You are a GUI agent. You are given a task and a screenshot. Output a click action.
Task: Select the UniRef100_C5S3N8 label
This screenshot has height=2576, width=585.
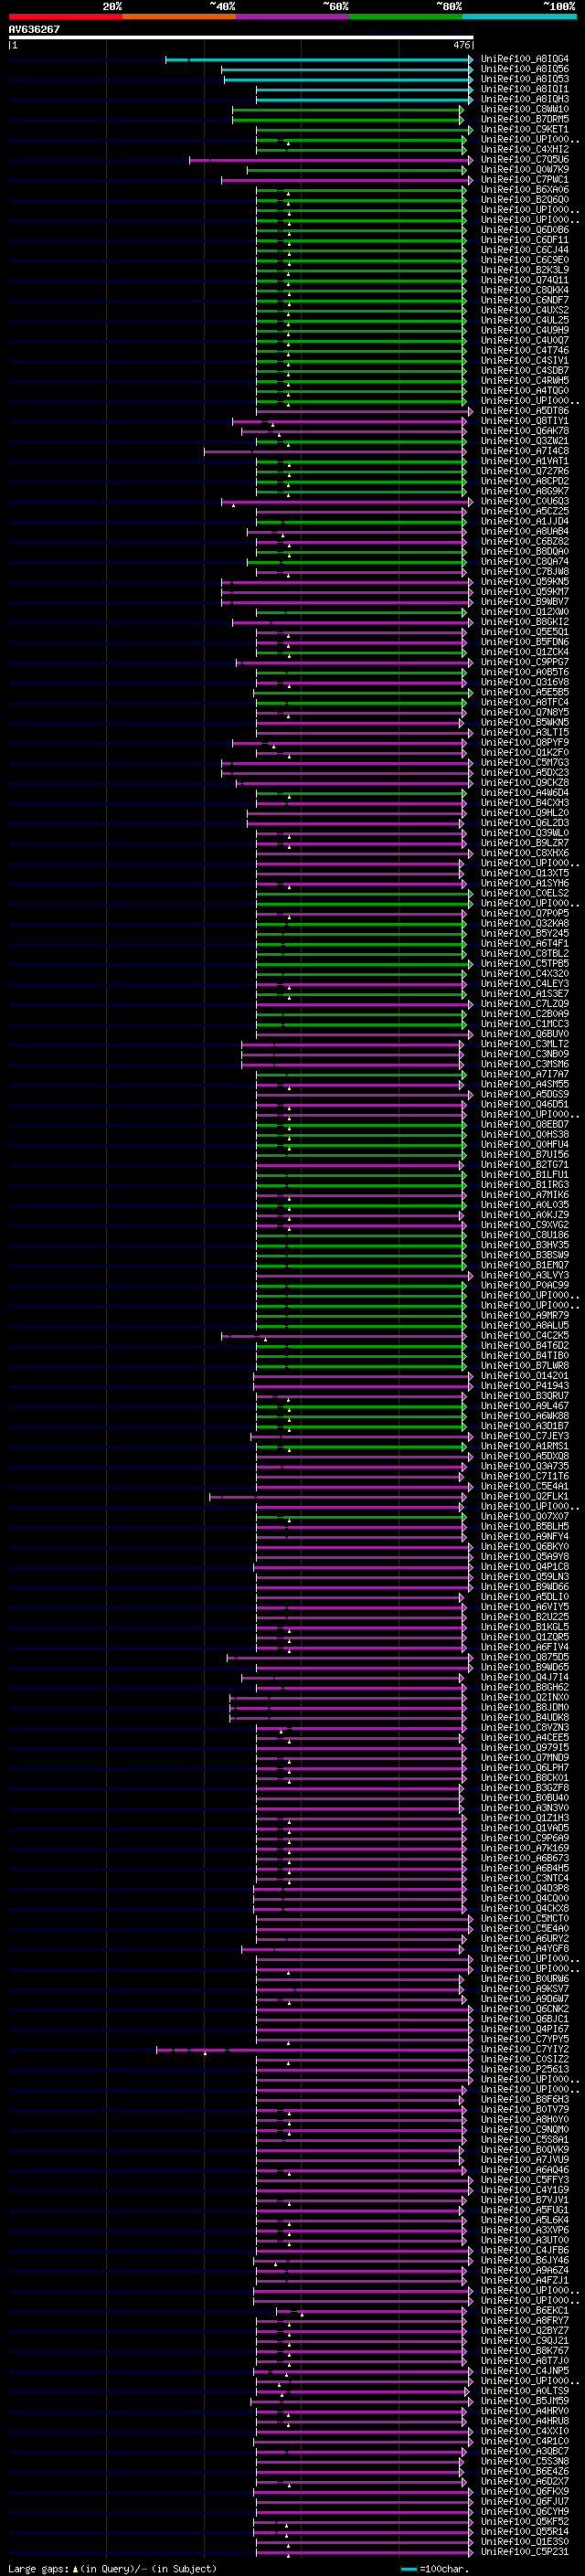(x=525, y=2460)
